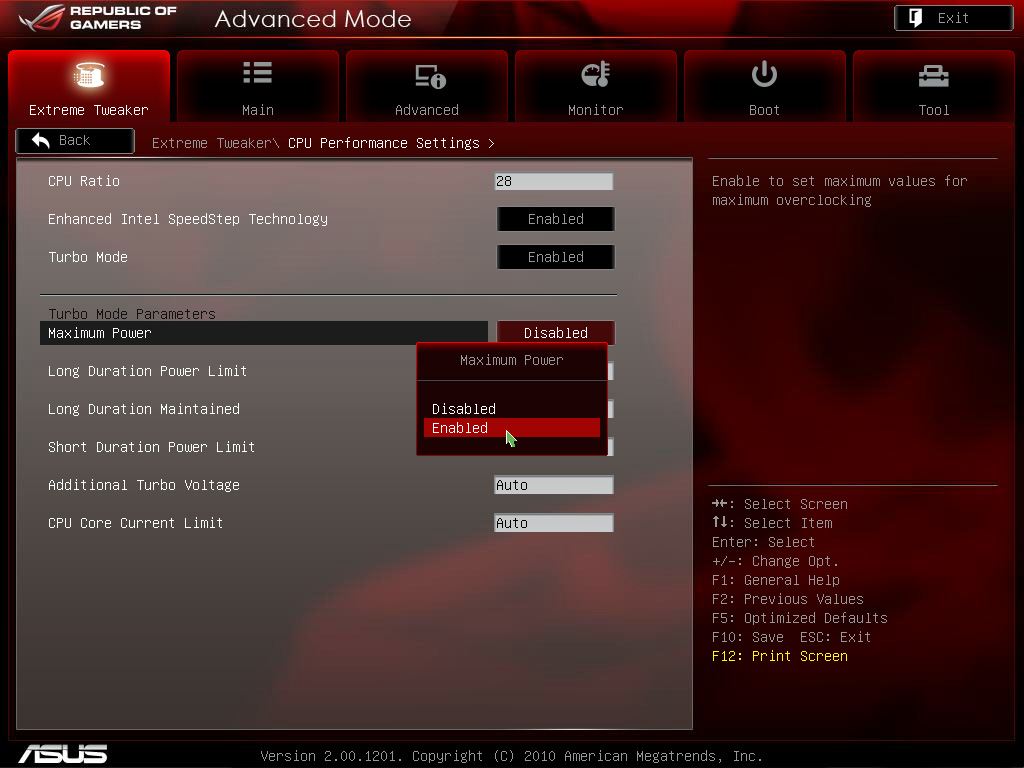Switch to the Monitor tab label
Image resolution: width=1024 pixels, height=768 pixels.
[595, 110]
